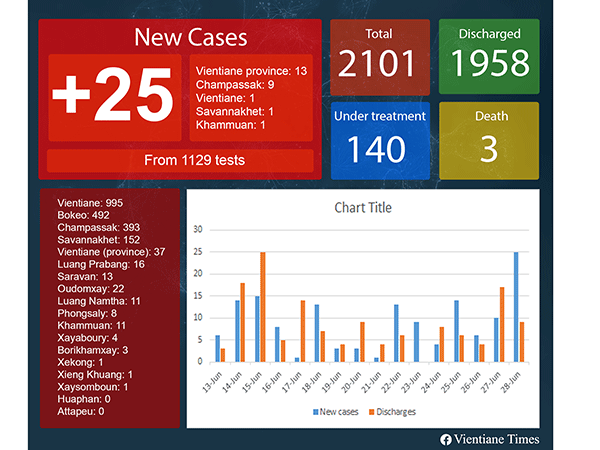
Task: Click the From 1129 tests bar
Action: click(180, 160)
